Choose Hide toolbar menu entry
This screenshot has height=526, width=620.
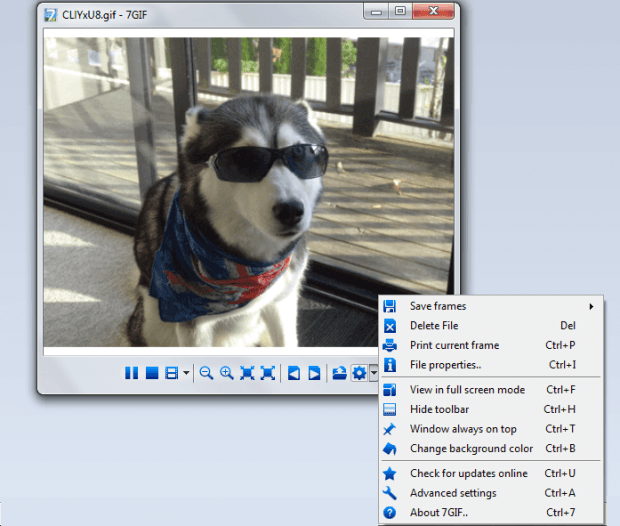491,409
